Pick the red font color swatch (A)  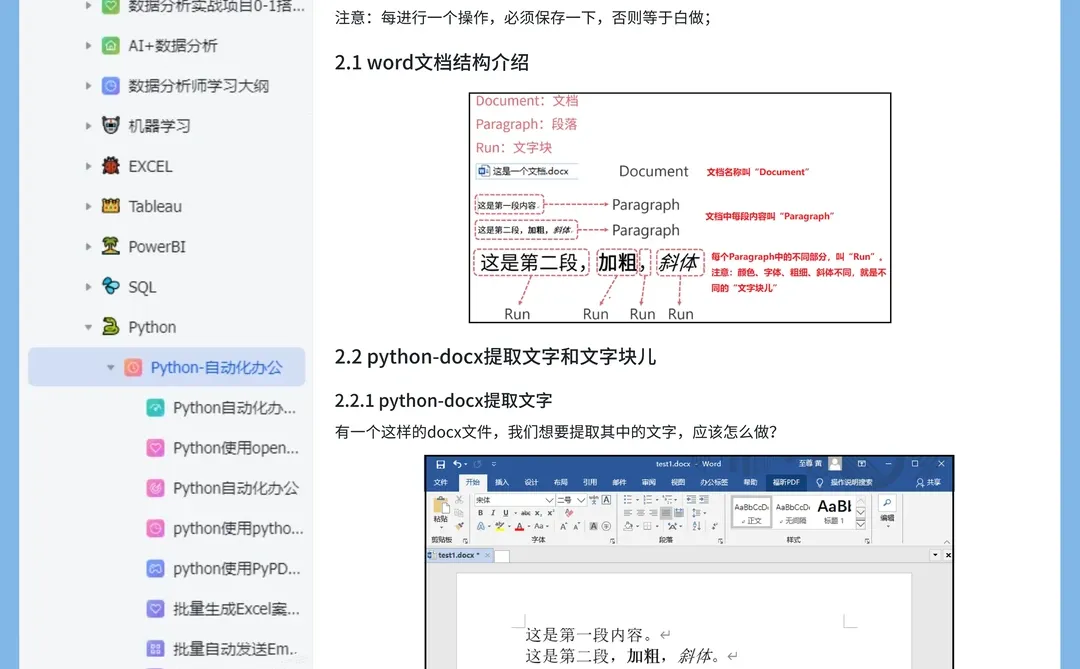[518, 527]
